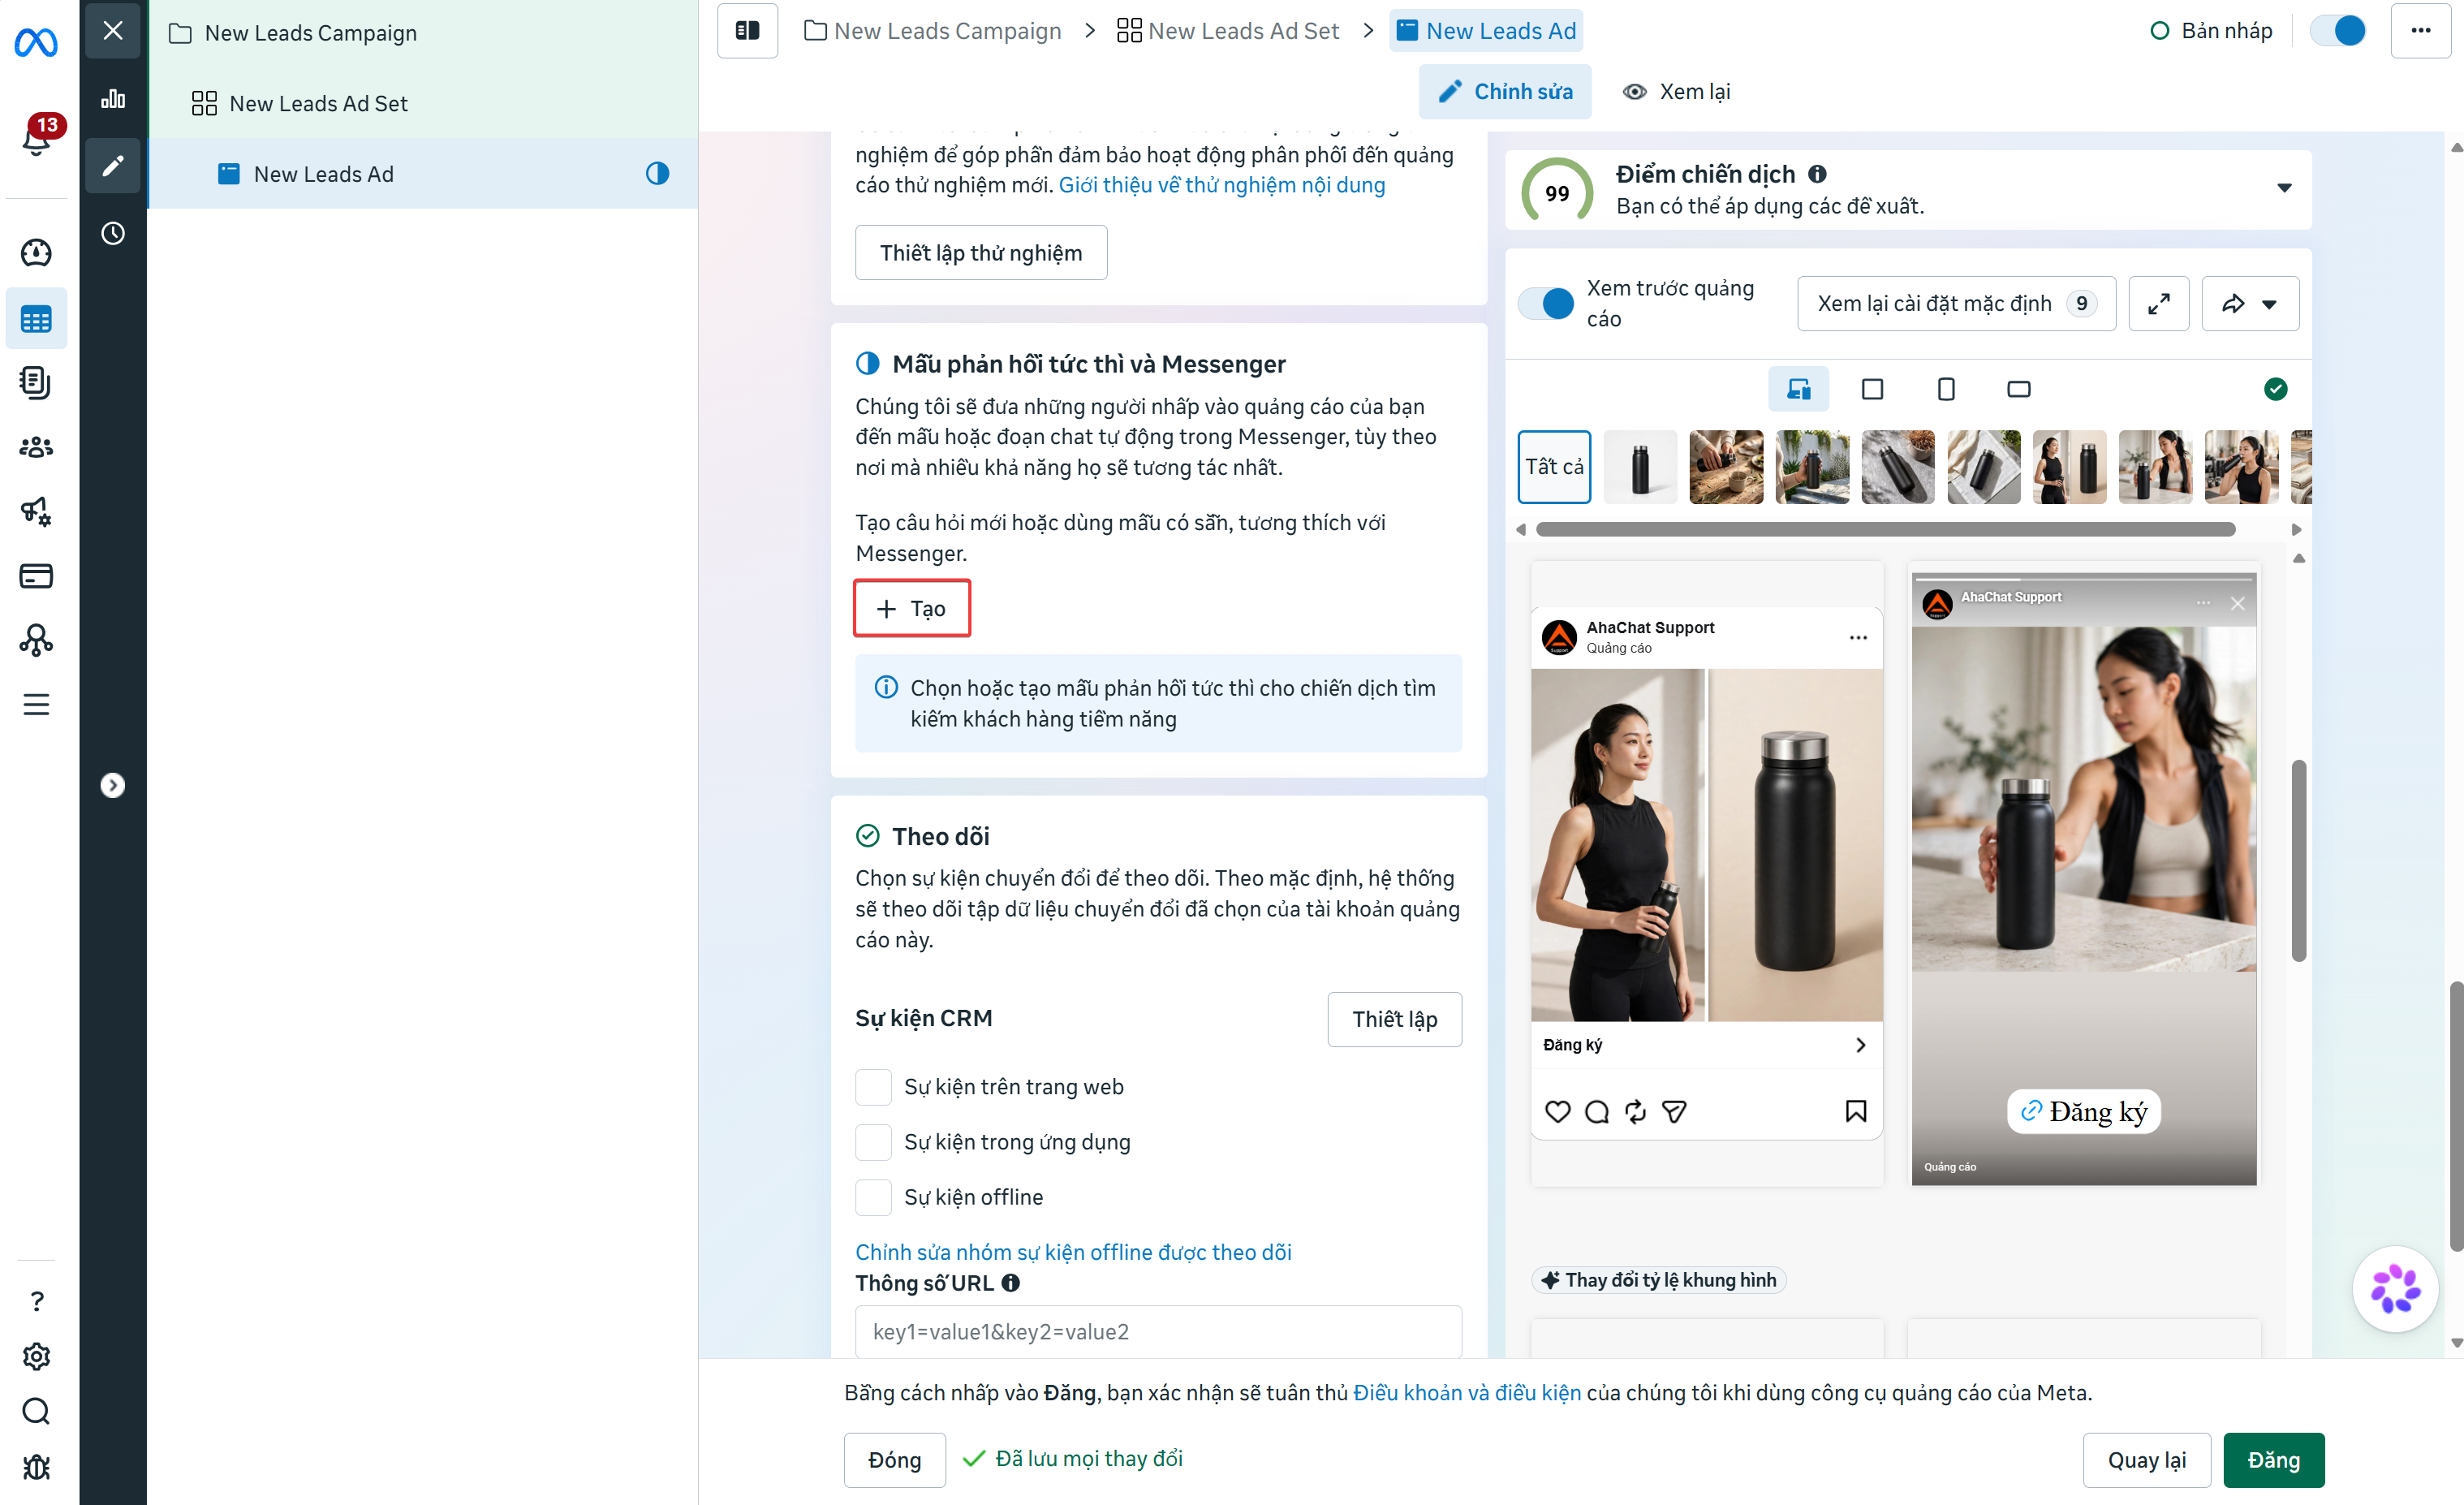Expand ad preview to fullscreen

2159,303
